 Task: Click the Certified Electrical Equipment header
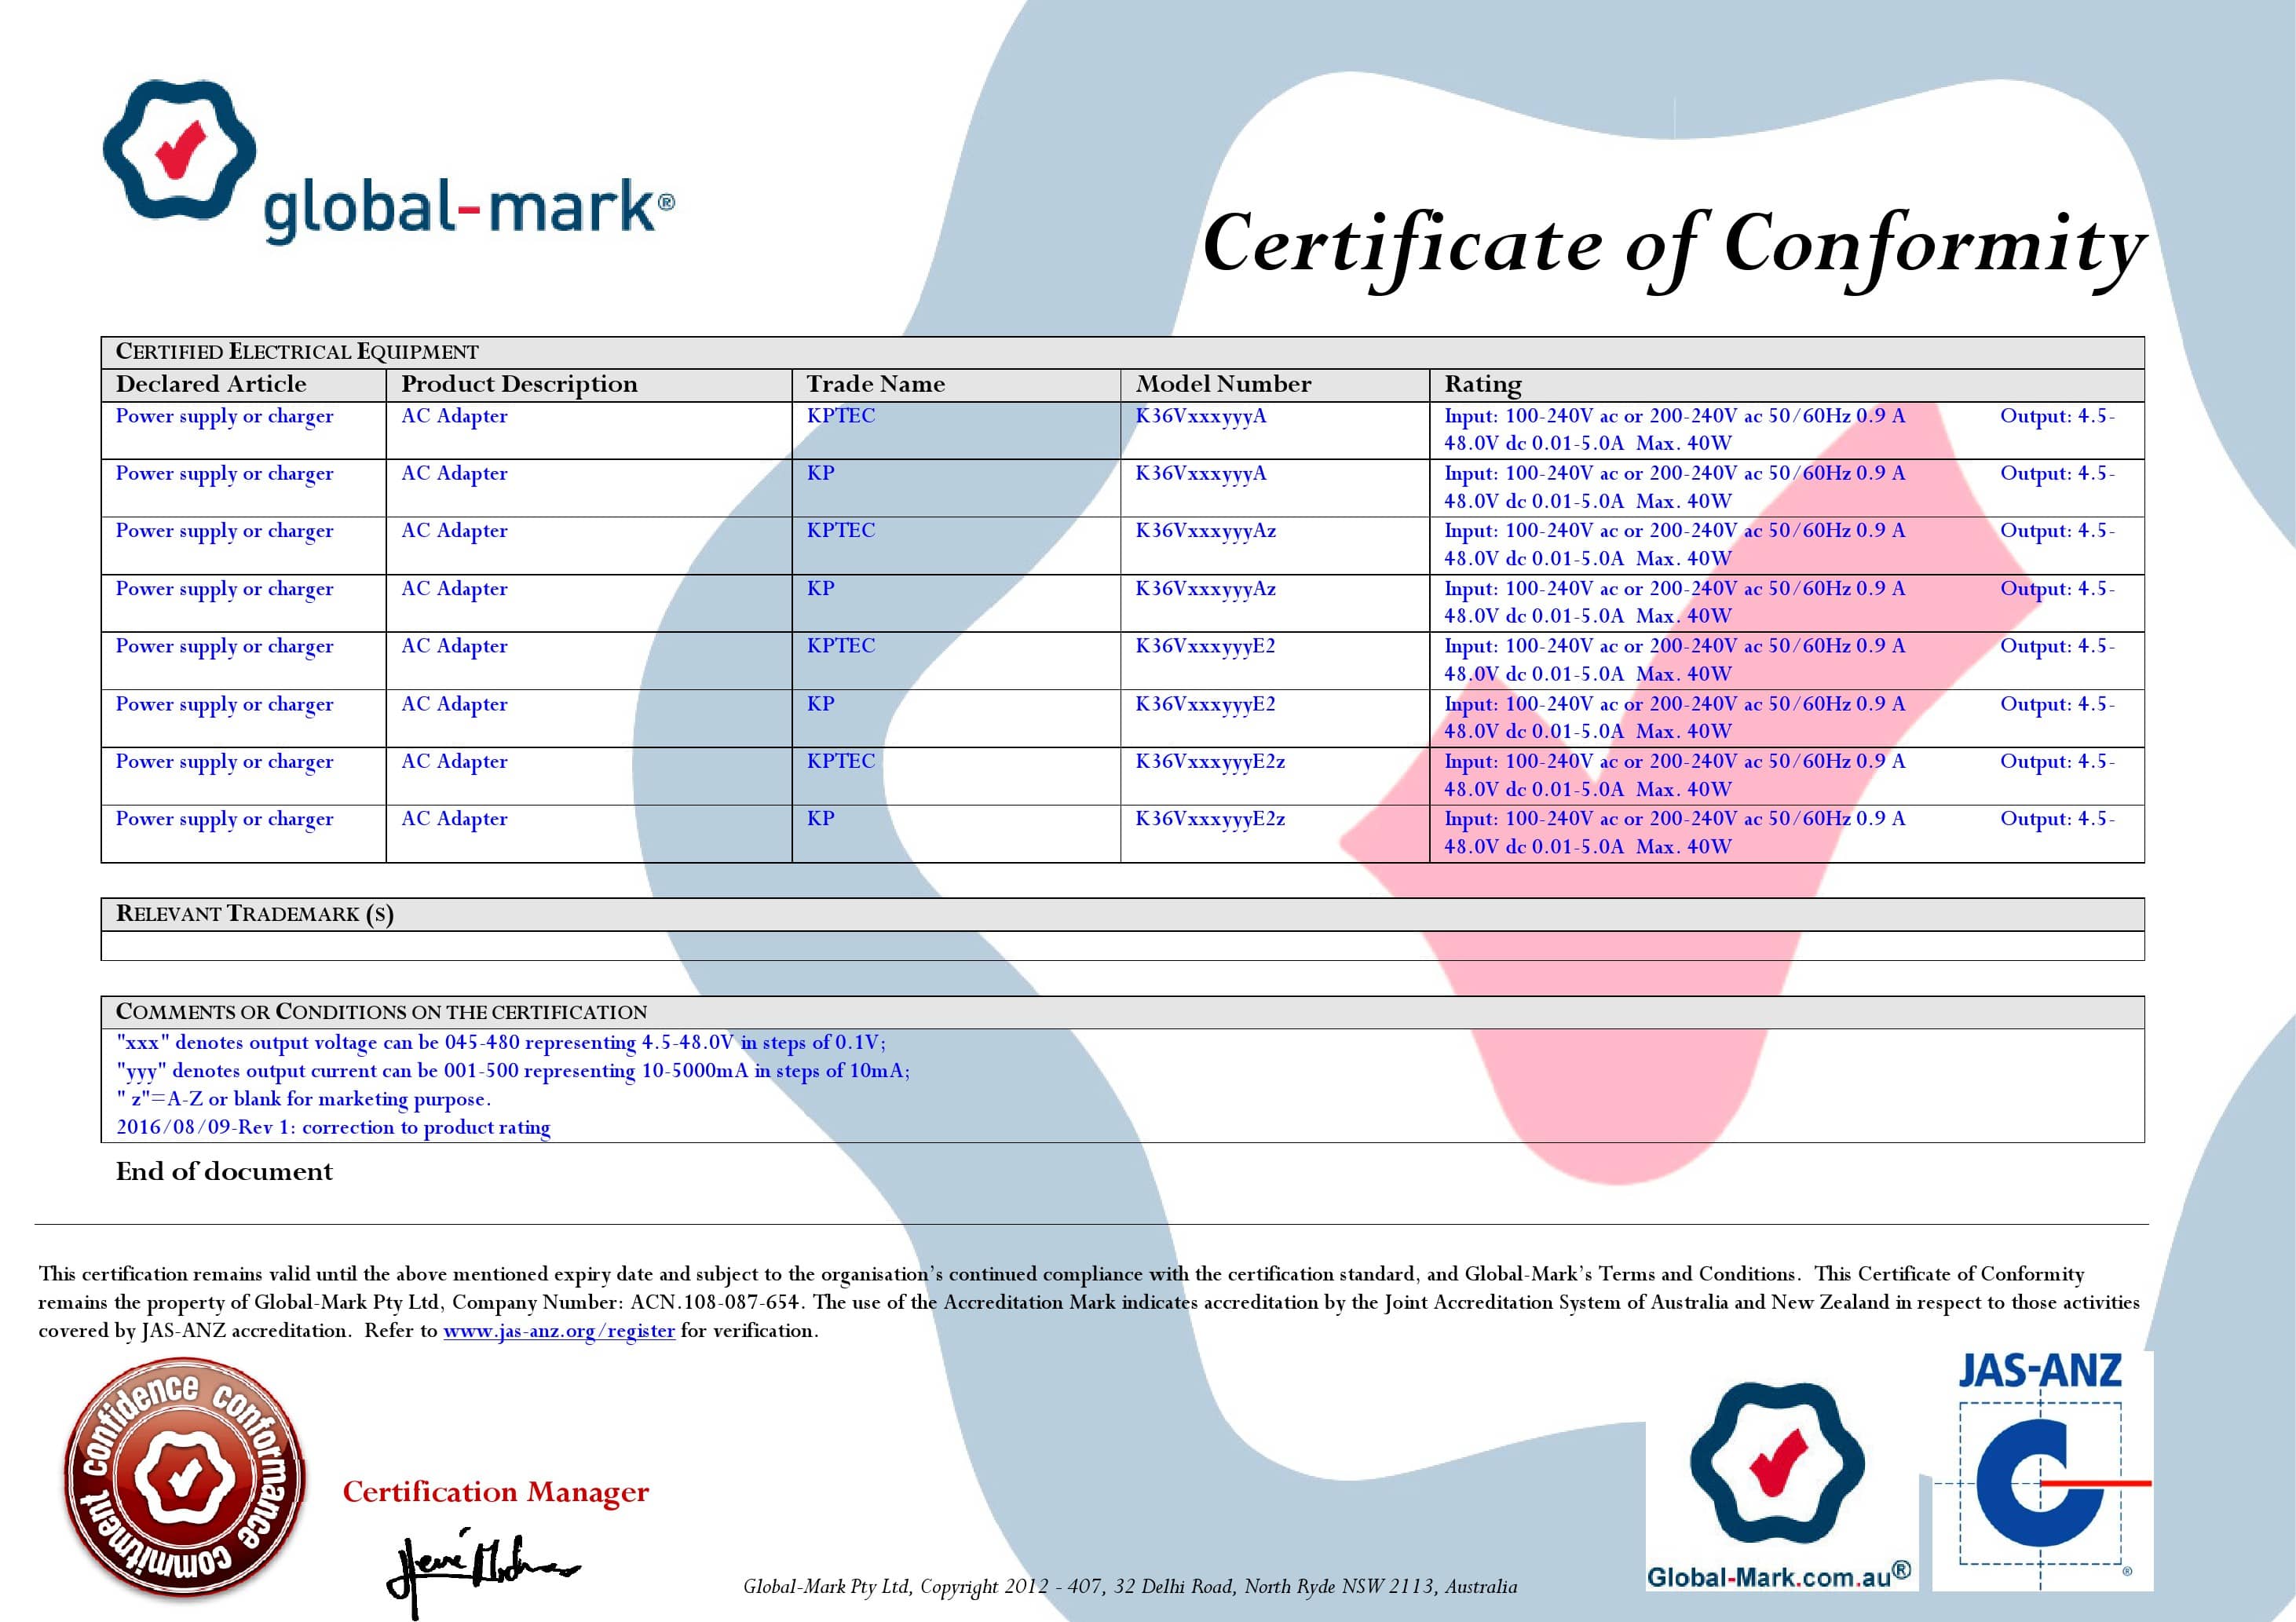coord(297,352)
